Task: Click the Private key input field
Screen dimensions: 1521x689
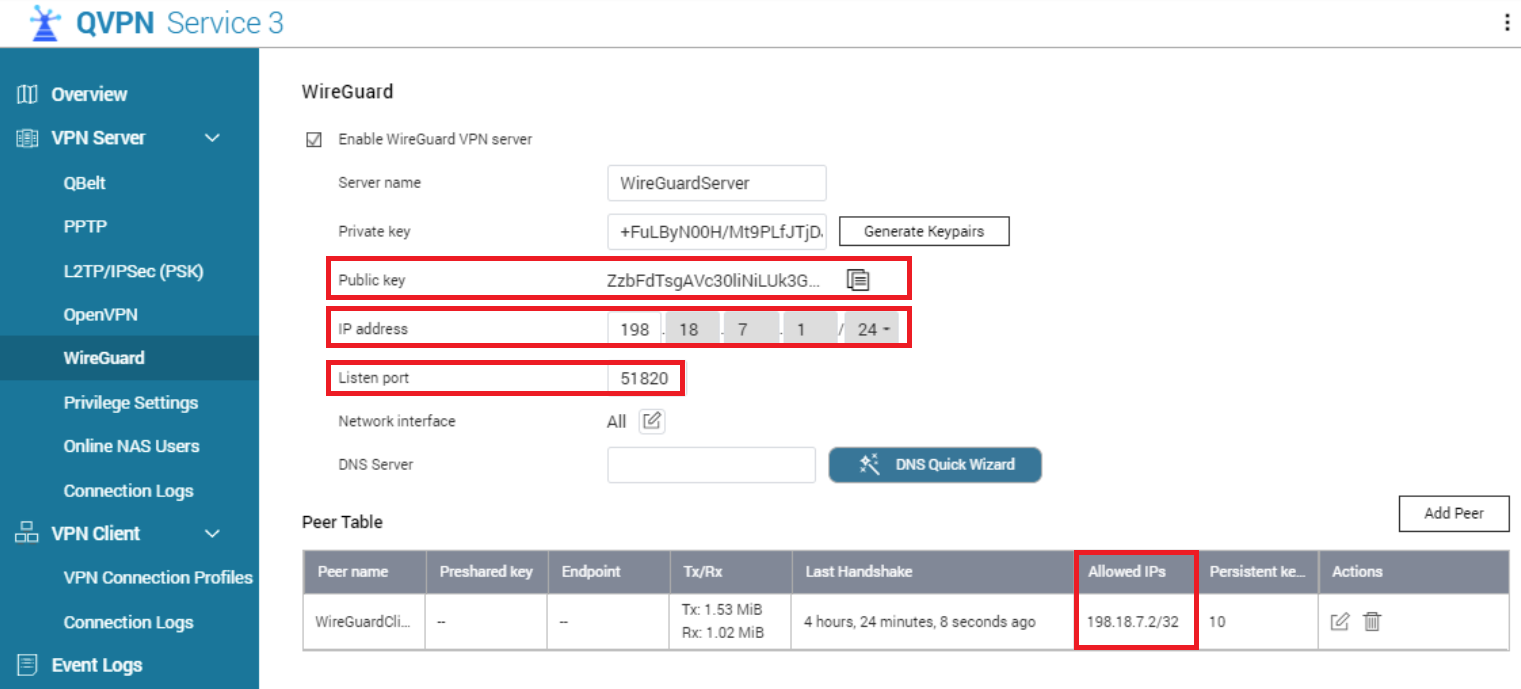Action: pos(717,231)
